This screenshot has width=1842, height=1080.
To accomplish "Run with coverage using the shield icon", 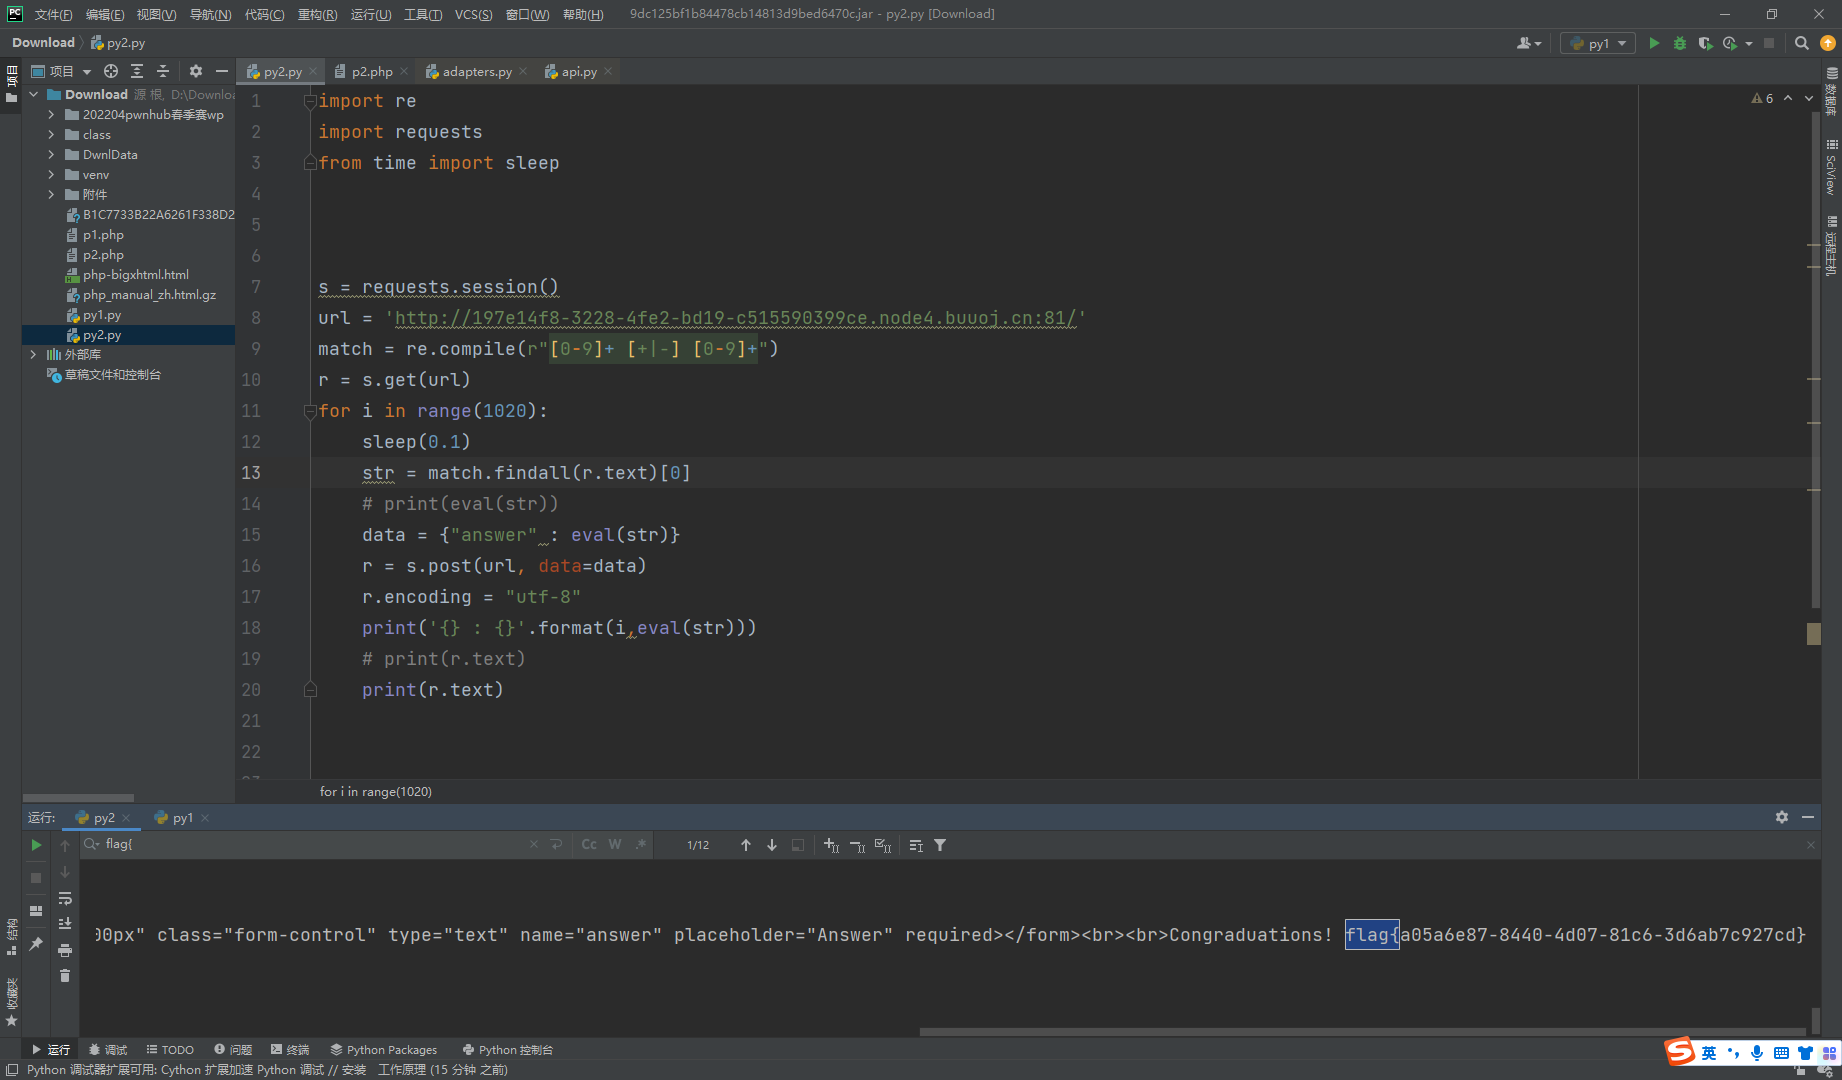I will pos(1705,43).
